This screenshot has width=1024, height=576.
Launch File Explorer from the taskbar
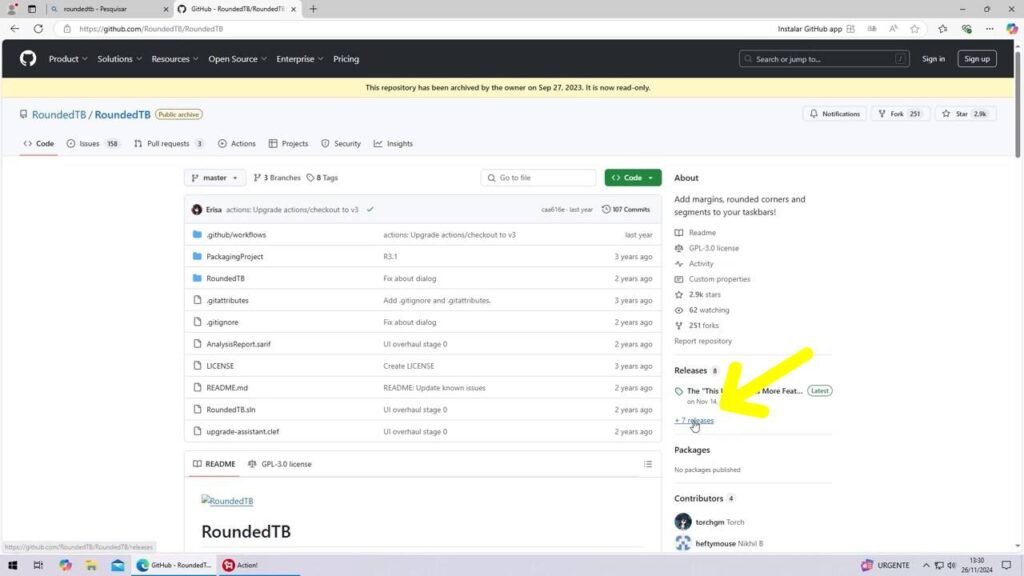tap(91, 566)
